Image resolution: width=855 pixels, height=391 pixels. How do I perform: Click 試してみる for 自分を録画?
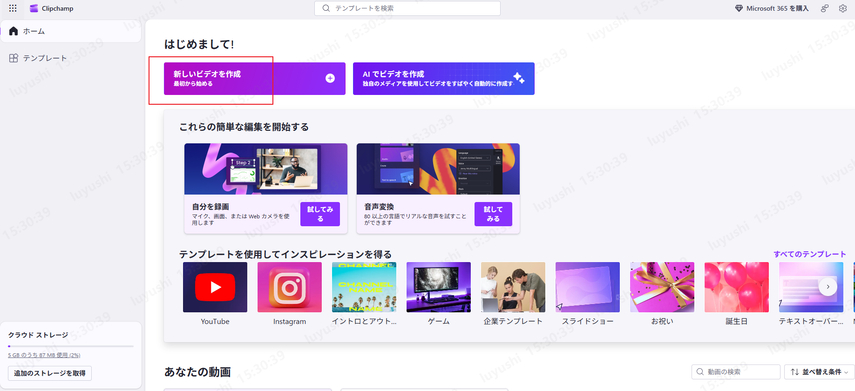320,214
